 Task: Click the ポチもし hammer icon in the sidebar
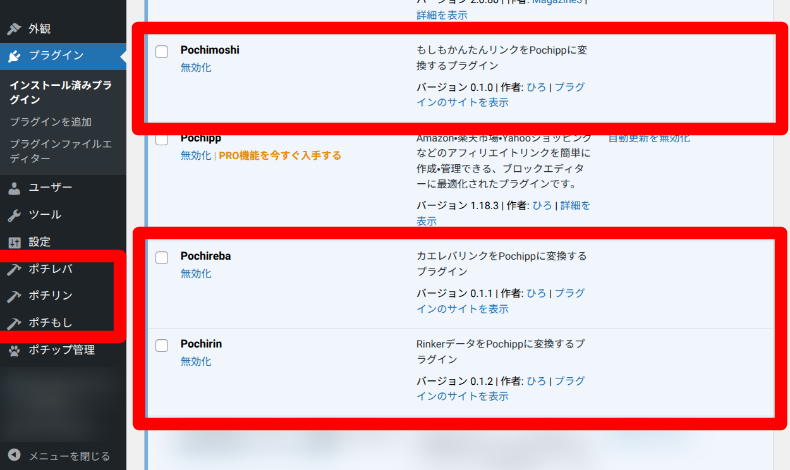(14, 323)
